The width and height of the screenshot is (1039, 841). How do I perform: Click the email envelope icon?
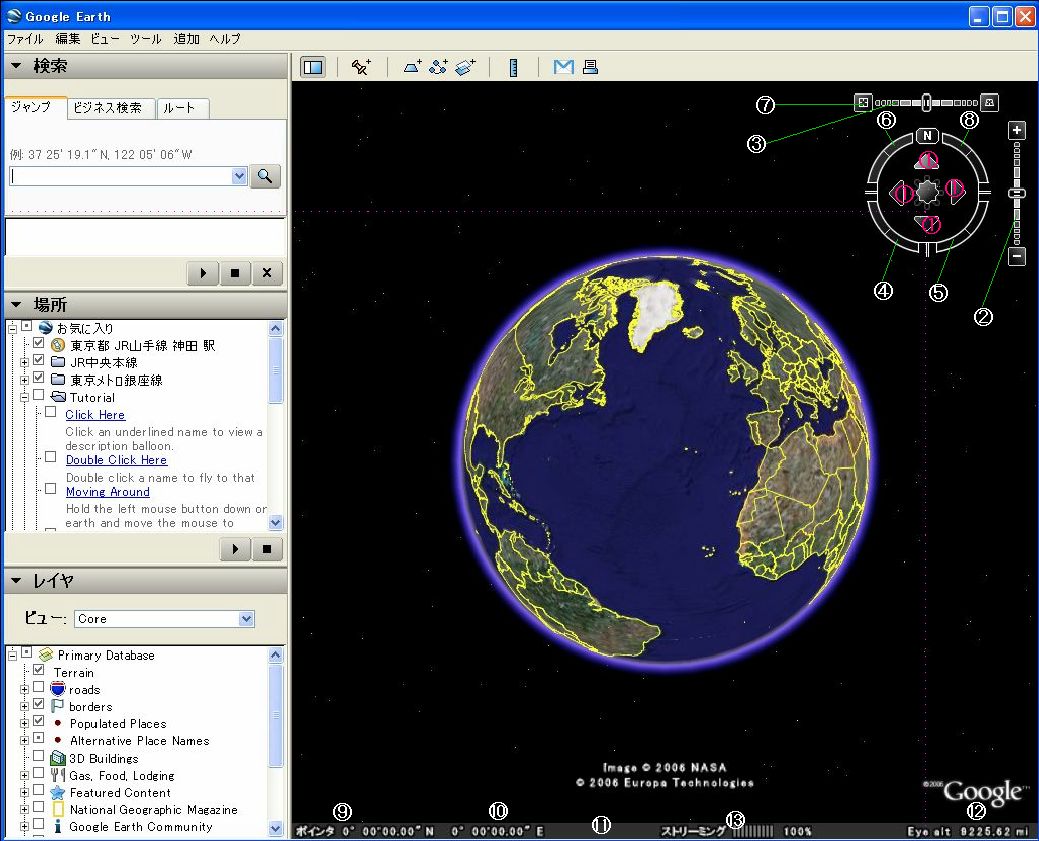click(x=564, y=67)
